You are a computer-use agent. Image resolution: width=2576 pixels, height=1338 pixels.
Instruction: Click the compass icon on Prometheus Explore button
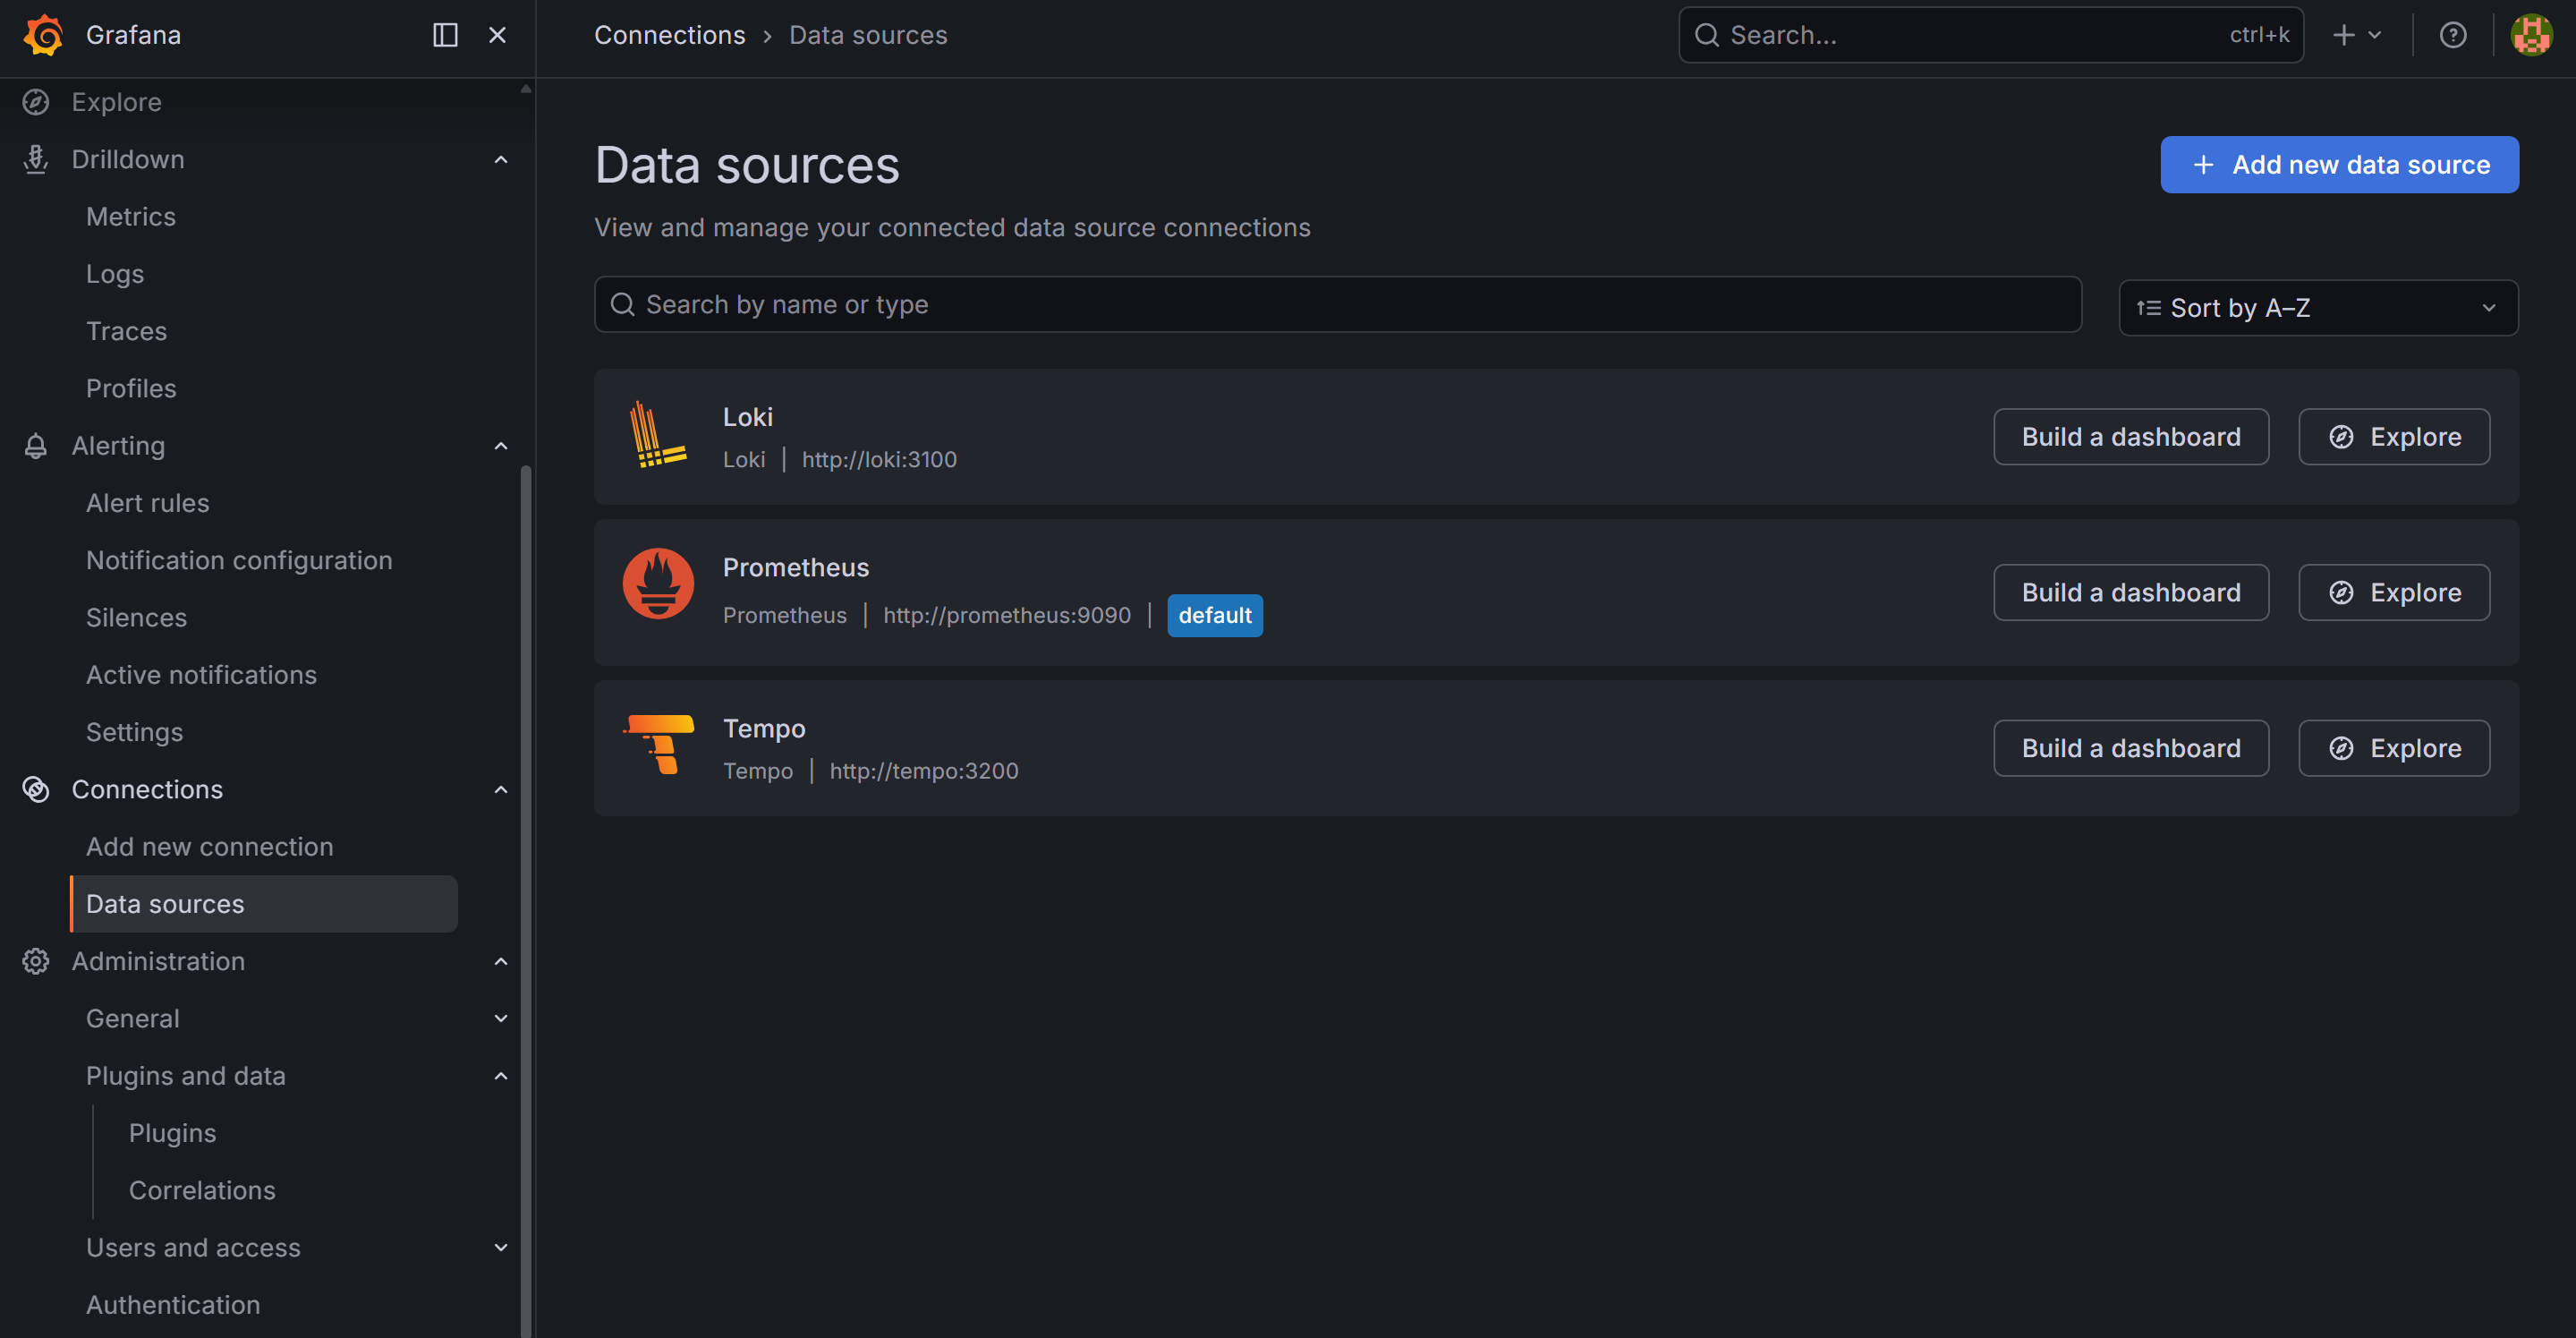(2341, 593)
